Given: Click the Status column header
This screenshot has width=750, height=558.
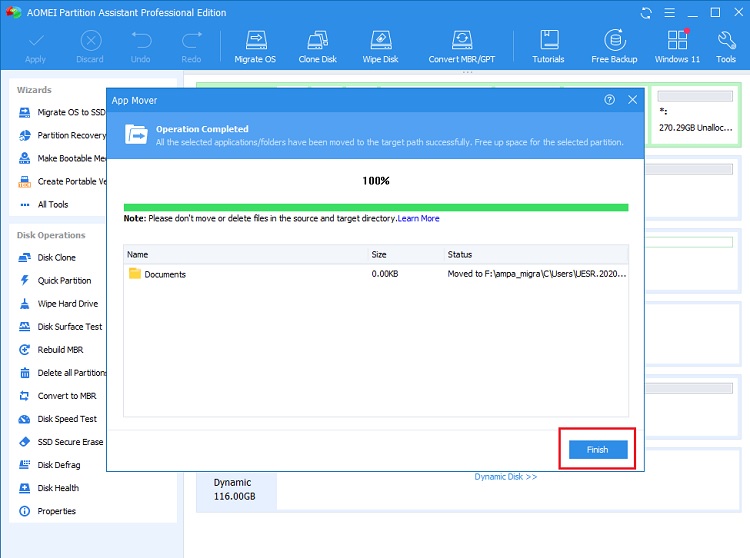Looking at the screenshot, I should (536, 255).
